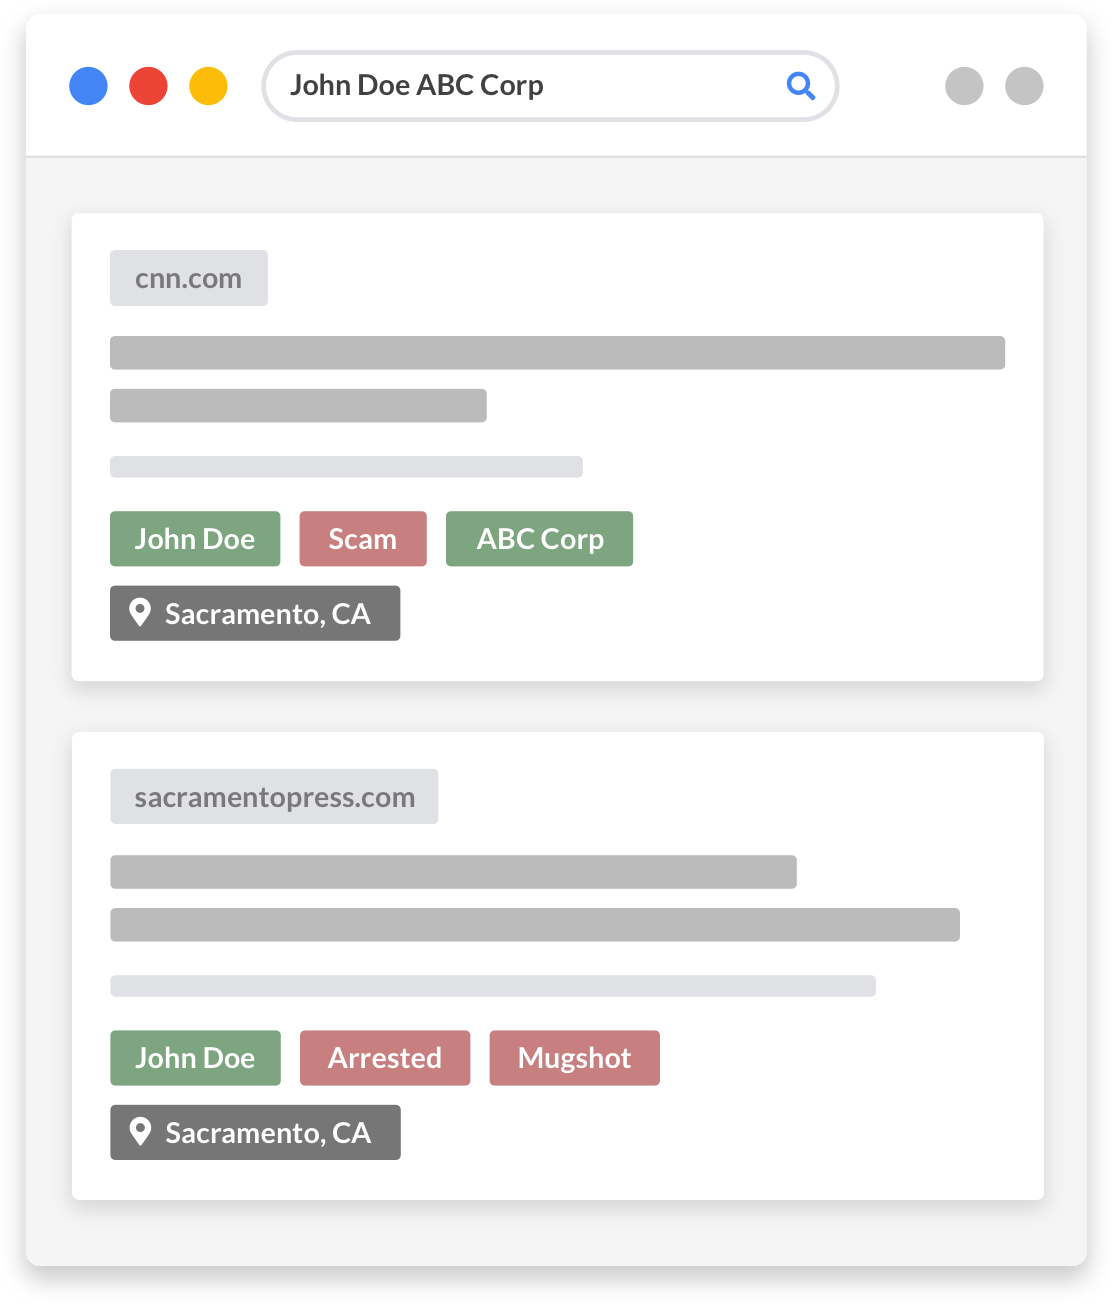Screen dimensions: 1112x1304
Task: Click the blue magnifier search icon
Action: 801,86
